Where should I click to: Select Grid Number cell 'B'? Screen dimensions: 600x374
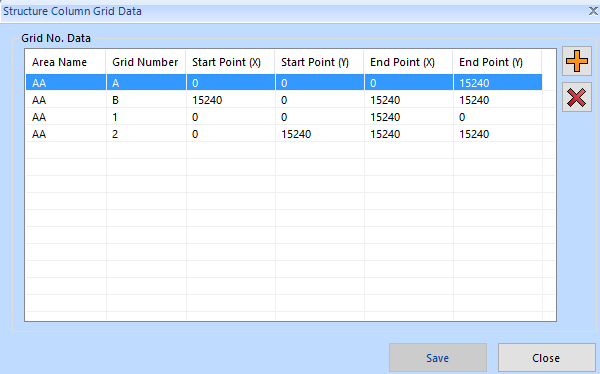click(x=146, y=100)
